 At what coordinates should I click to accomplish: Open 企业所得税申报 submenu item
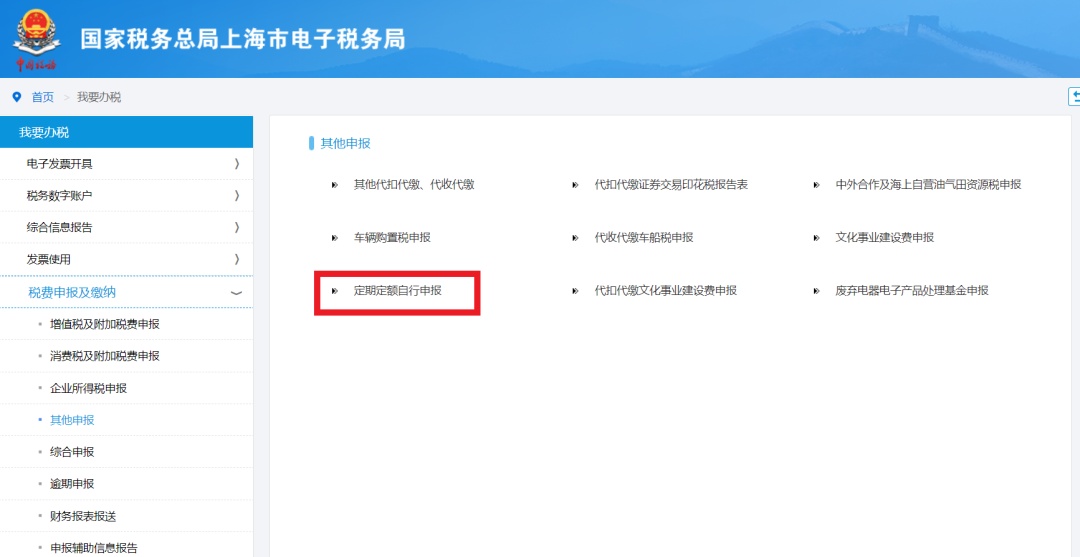[x=88, y=388]
